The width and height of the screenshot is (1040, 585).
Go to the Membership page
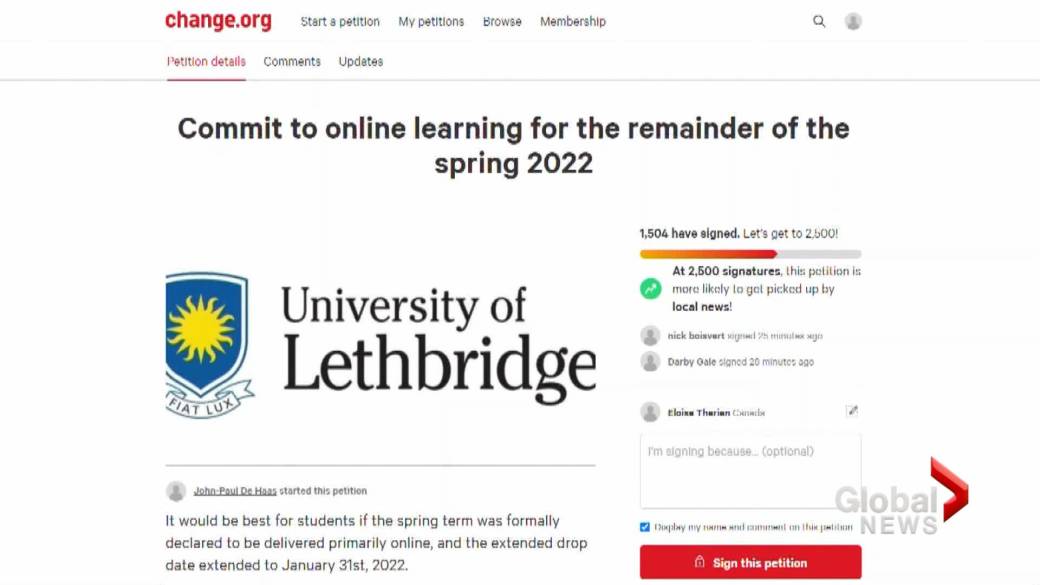(573, 21)
